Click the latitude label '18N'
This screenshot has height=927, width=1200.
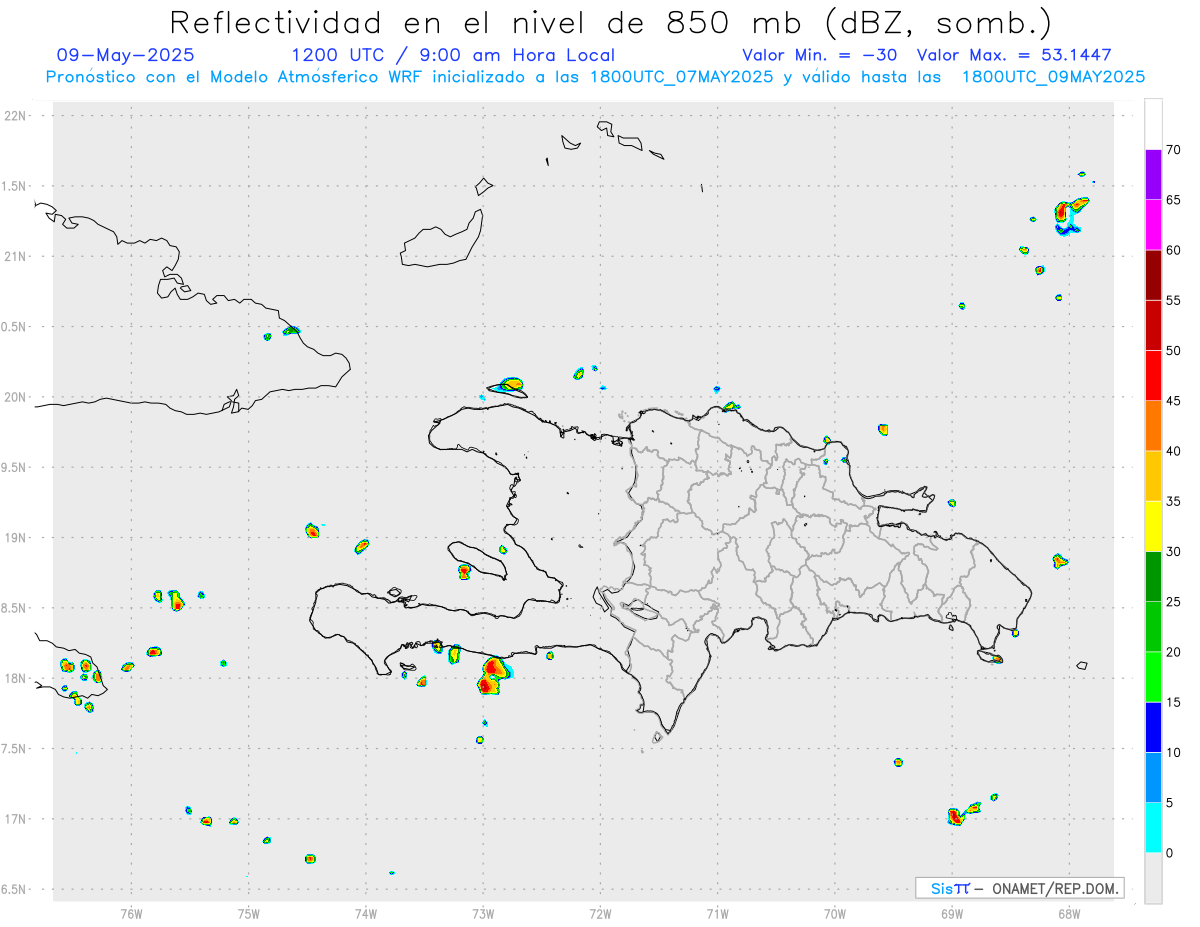[x=17, y=678]
